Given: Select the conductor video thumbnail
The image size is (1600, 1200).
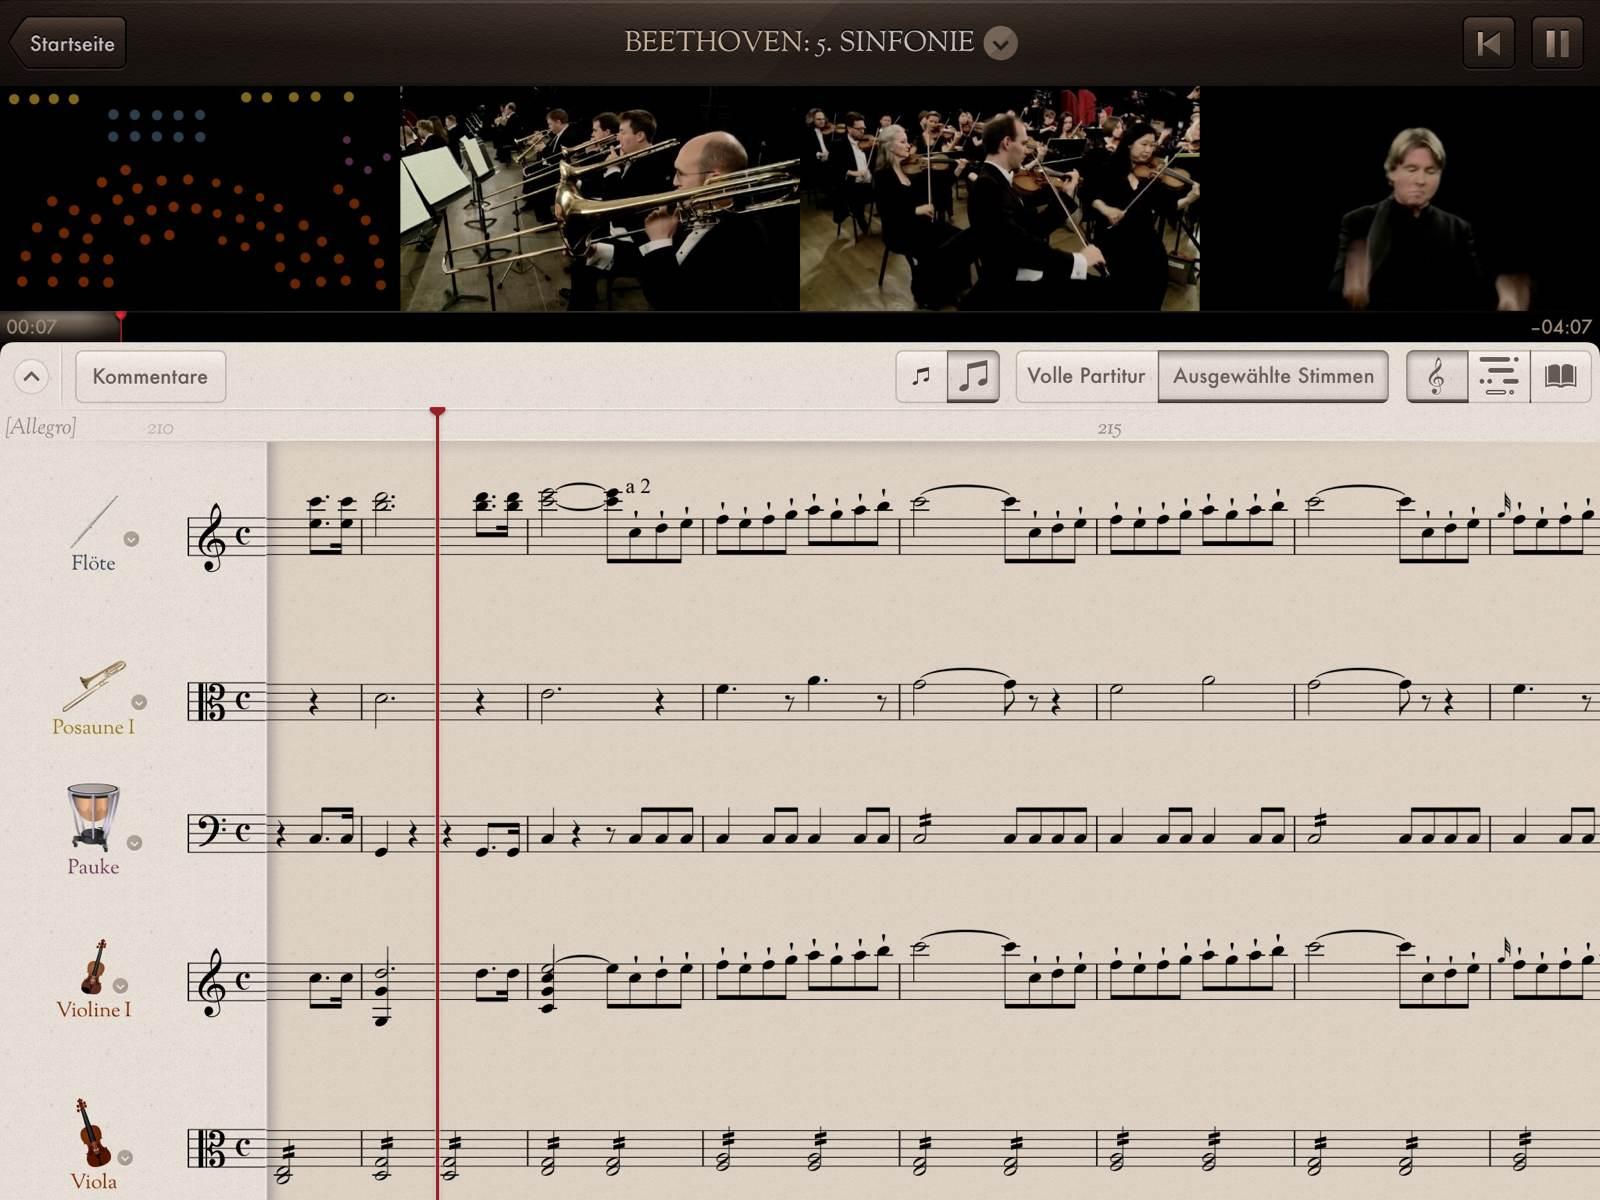Looking at the screenshot, I should (x=1400, y=198).
